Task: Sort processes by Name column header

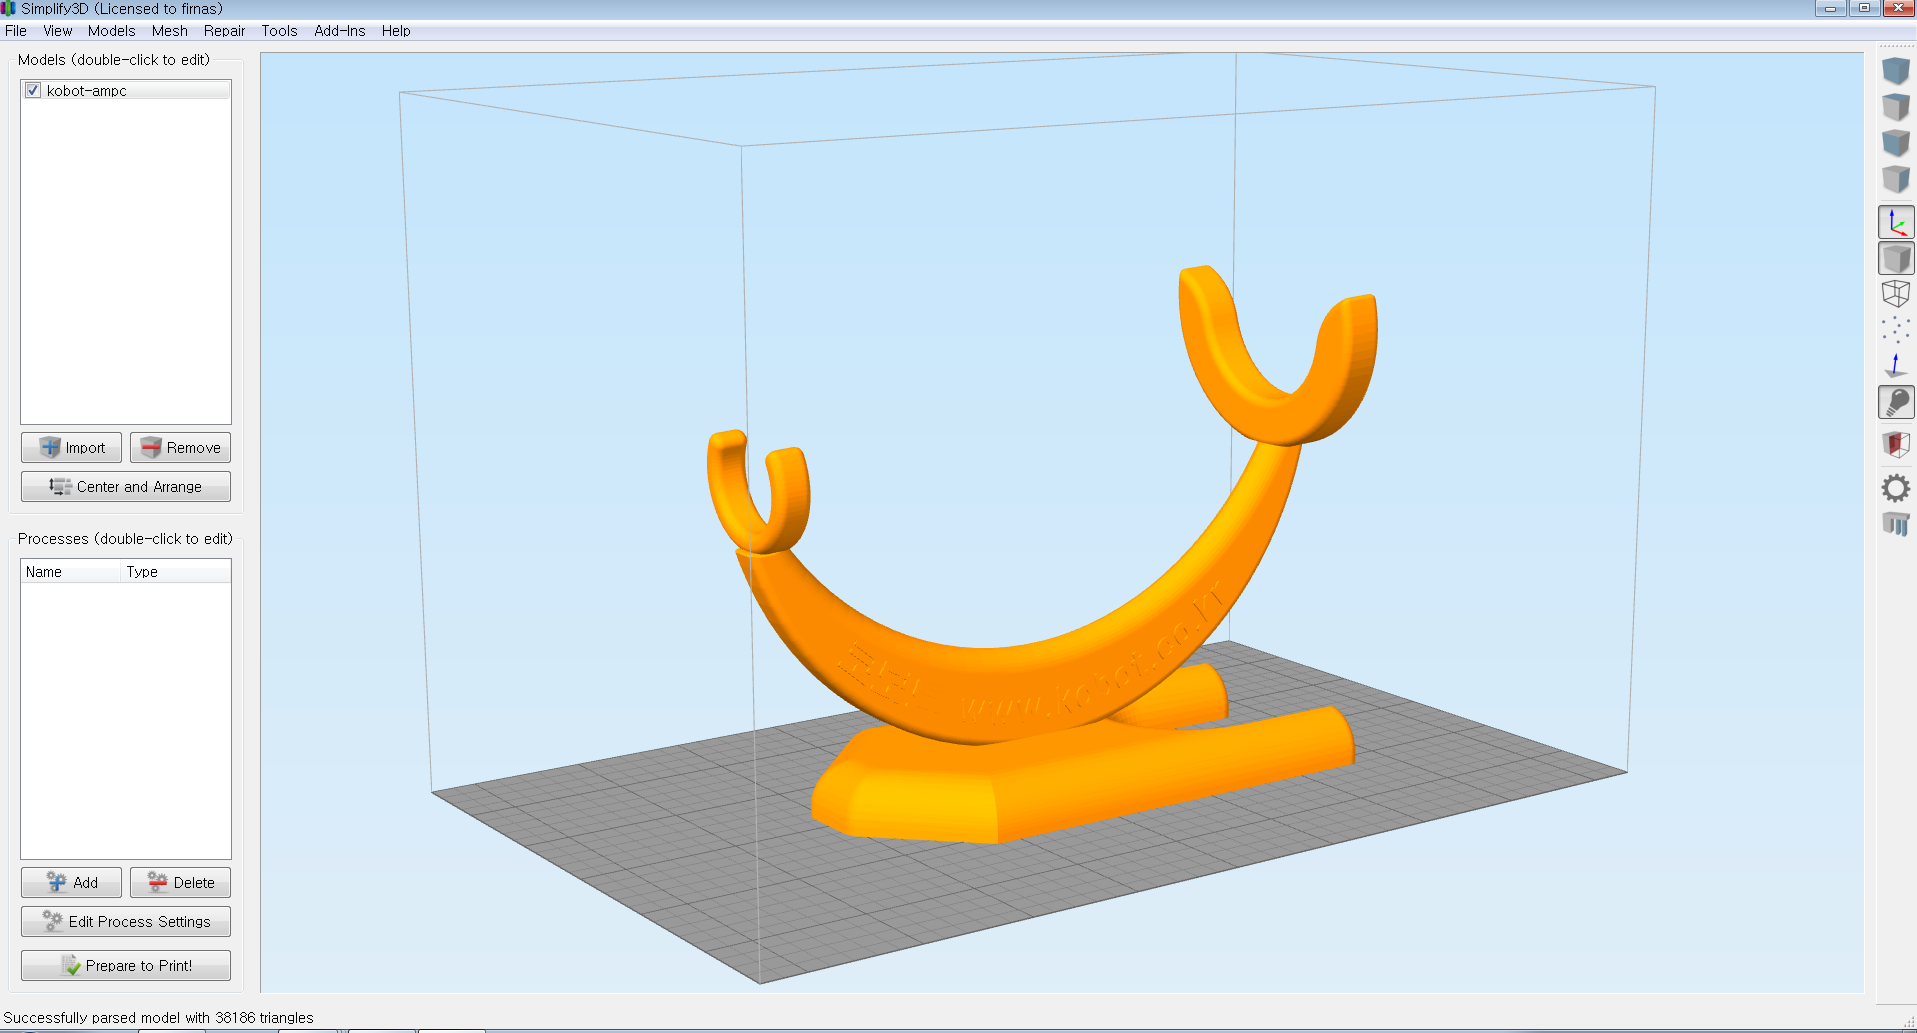Action: point(71,572)
